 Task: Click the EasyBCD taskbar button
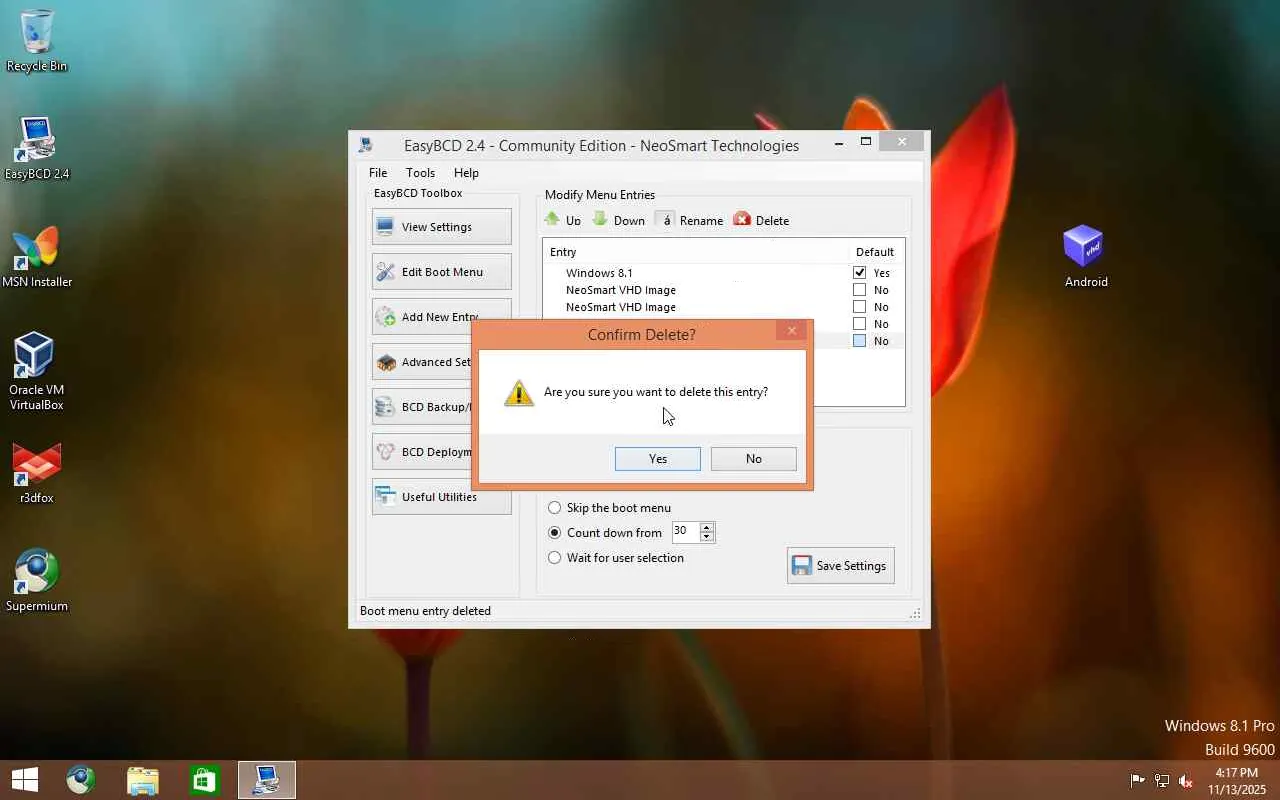coord(267,780)
